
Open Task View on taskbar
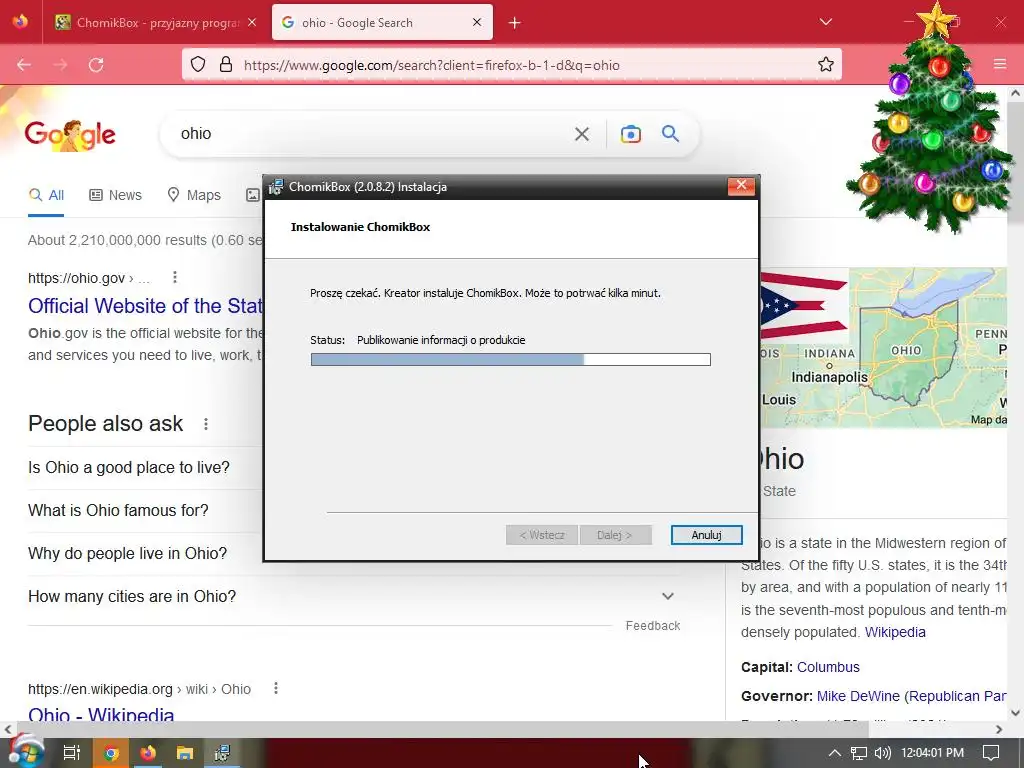click(x=72, y=753)
